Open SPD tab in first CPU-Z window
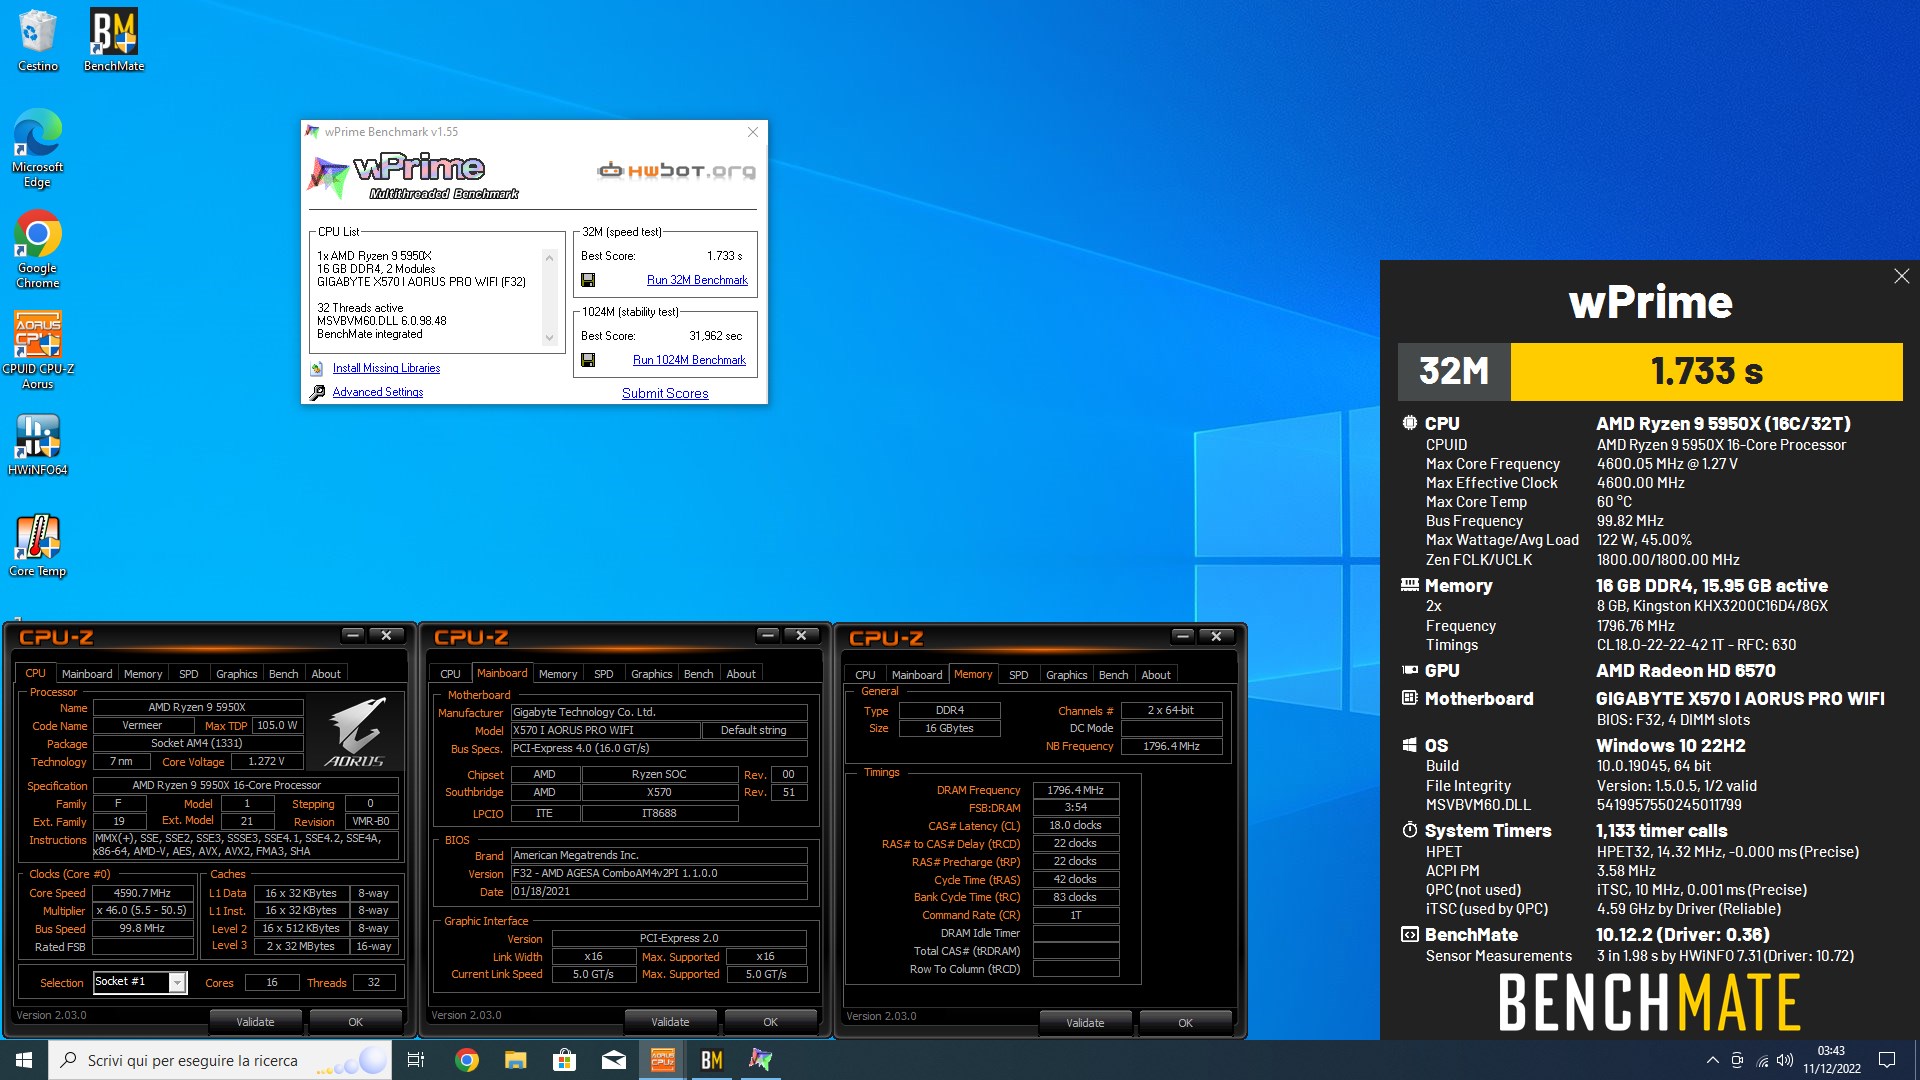The width and height of the screenshot is (1920, 1080). point(189,674)
